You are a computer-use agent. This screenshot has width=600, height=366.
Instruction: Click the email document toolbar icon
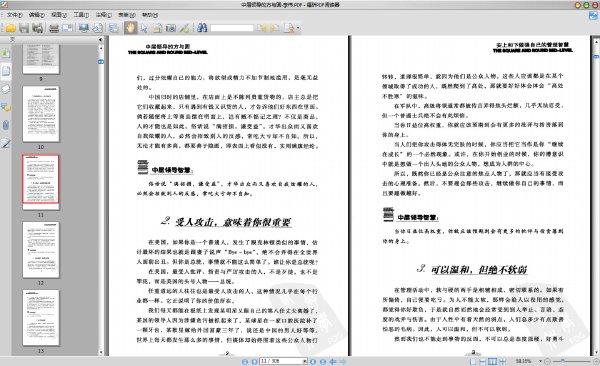tap(67, 28)
